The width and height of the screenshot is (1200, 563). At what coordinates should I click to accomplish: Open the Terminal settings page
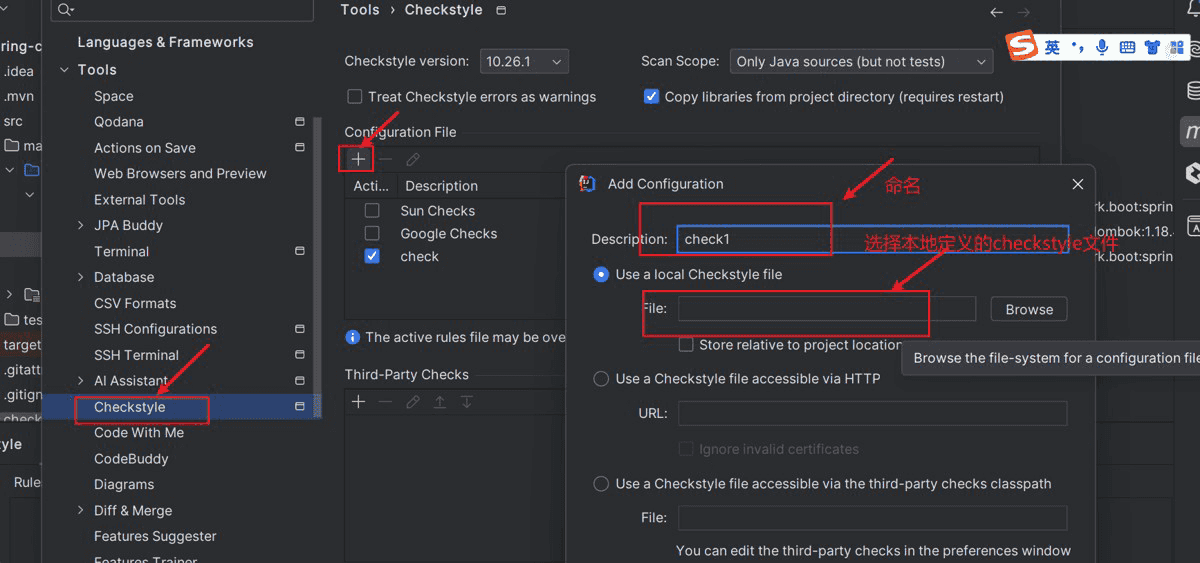(x=121, y=252)
